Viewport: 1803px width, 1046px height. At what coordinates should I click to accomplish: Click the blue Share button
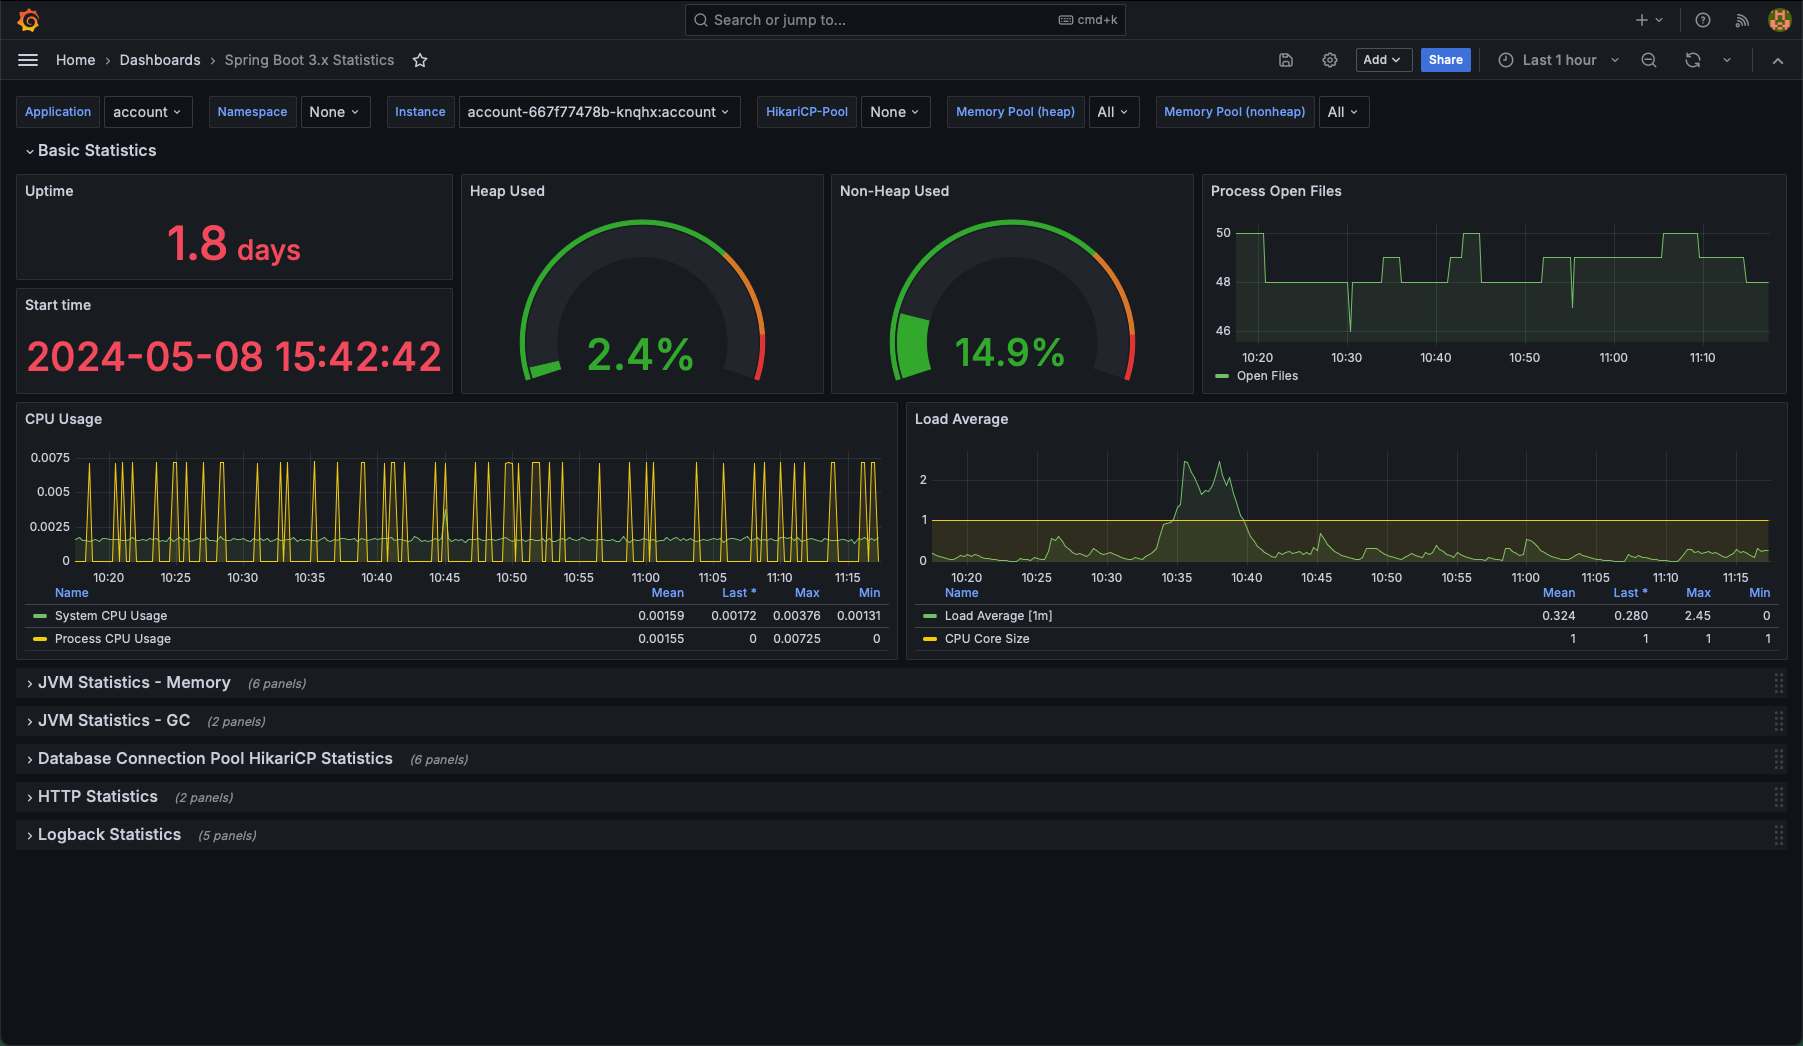(1446, 60)
